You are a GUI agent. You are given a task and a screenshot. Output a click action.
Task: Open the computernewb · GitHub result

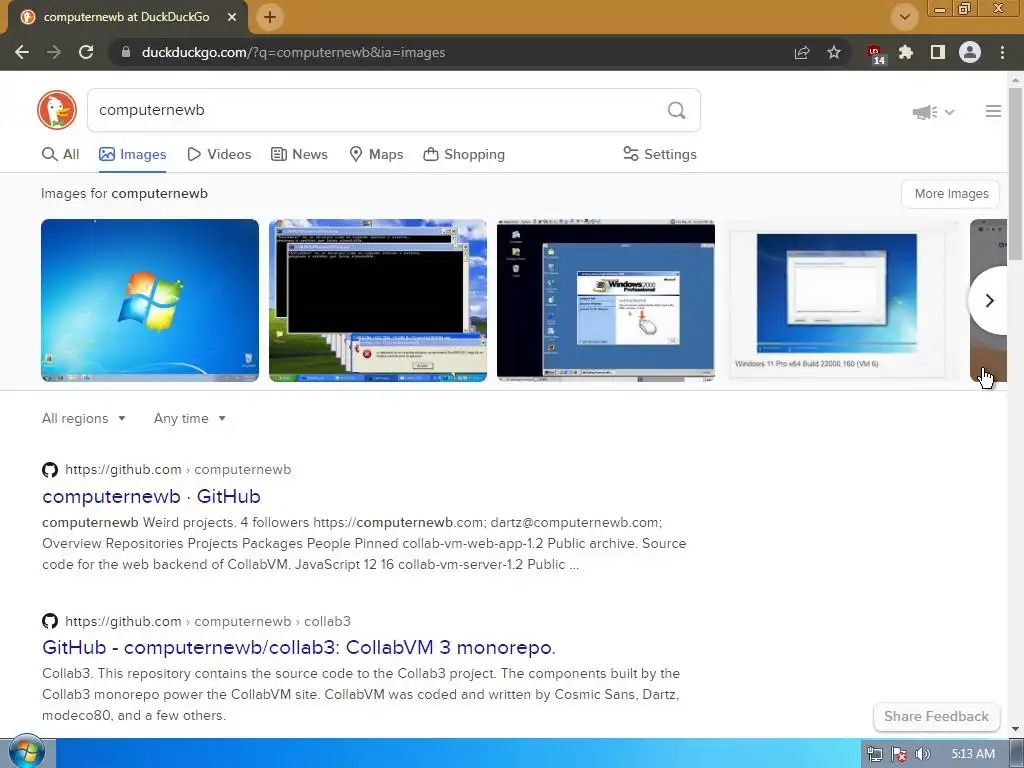[x=152, y=496]
